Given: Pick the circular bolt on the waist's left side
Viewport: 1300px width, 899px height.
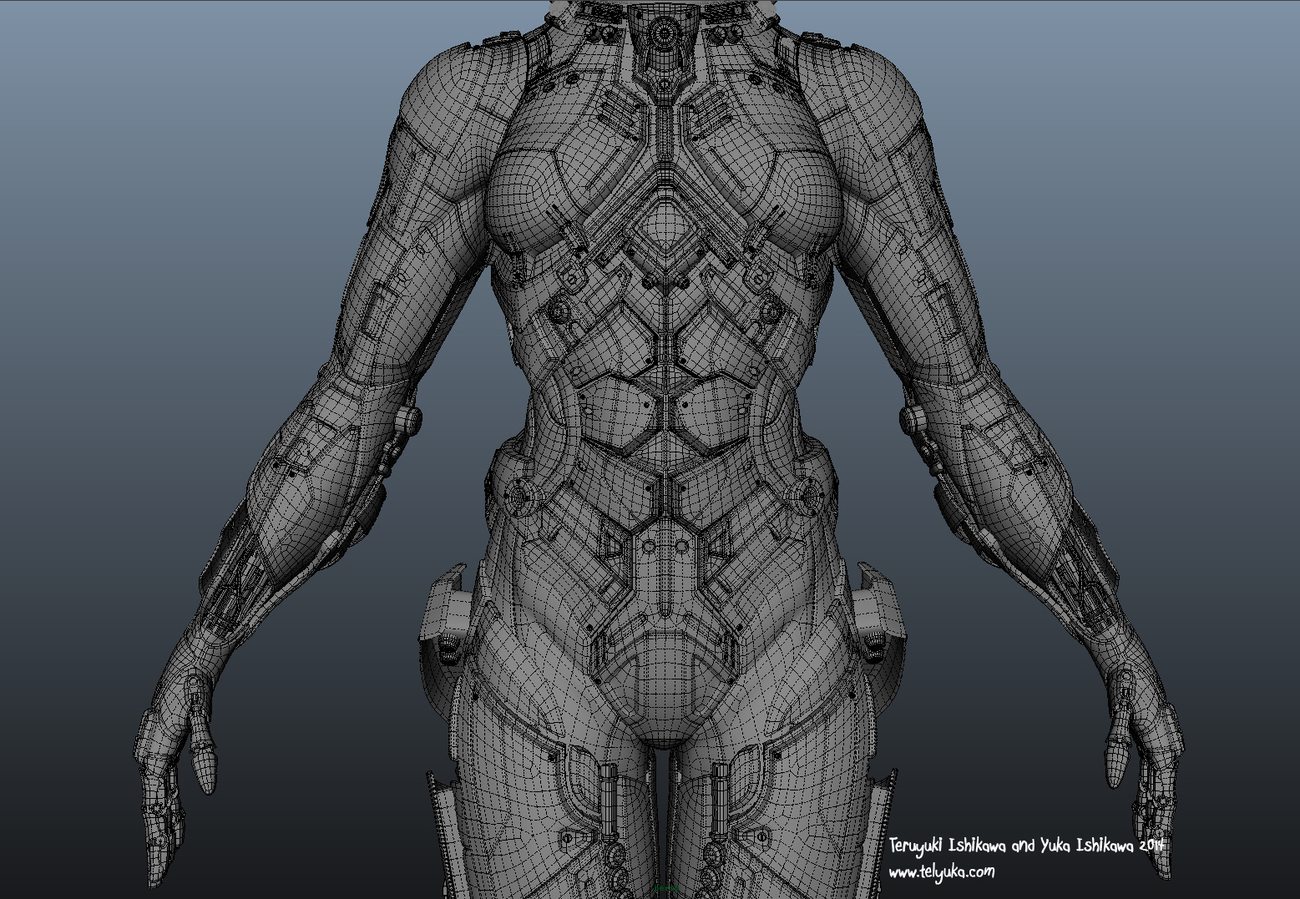Looking at the screenshot, I should coord(524,492).
